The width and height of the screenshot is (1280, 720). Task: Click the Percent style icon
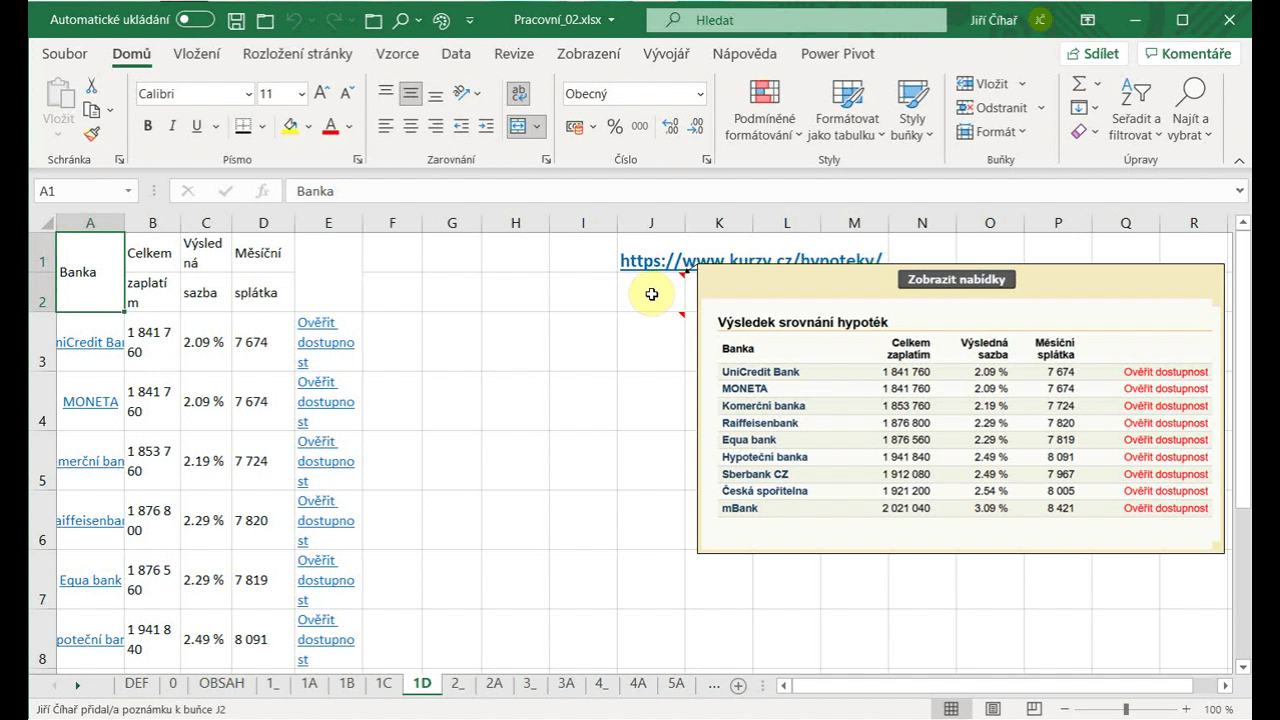pyautogui.click(x=614, y=127)
